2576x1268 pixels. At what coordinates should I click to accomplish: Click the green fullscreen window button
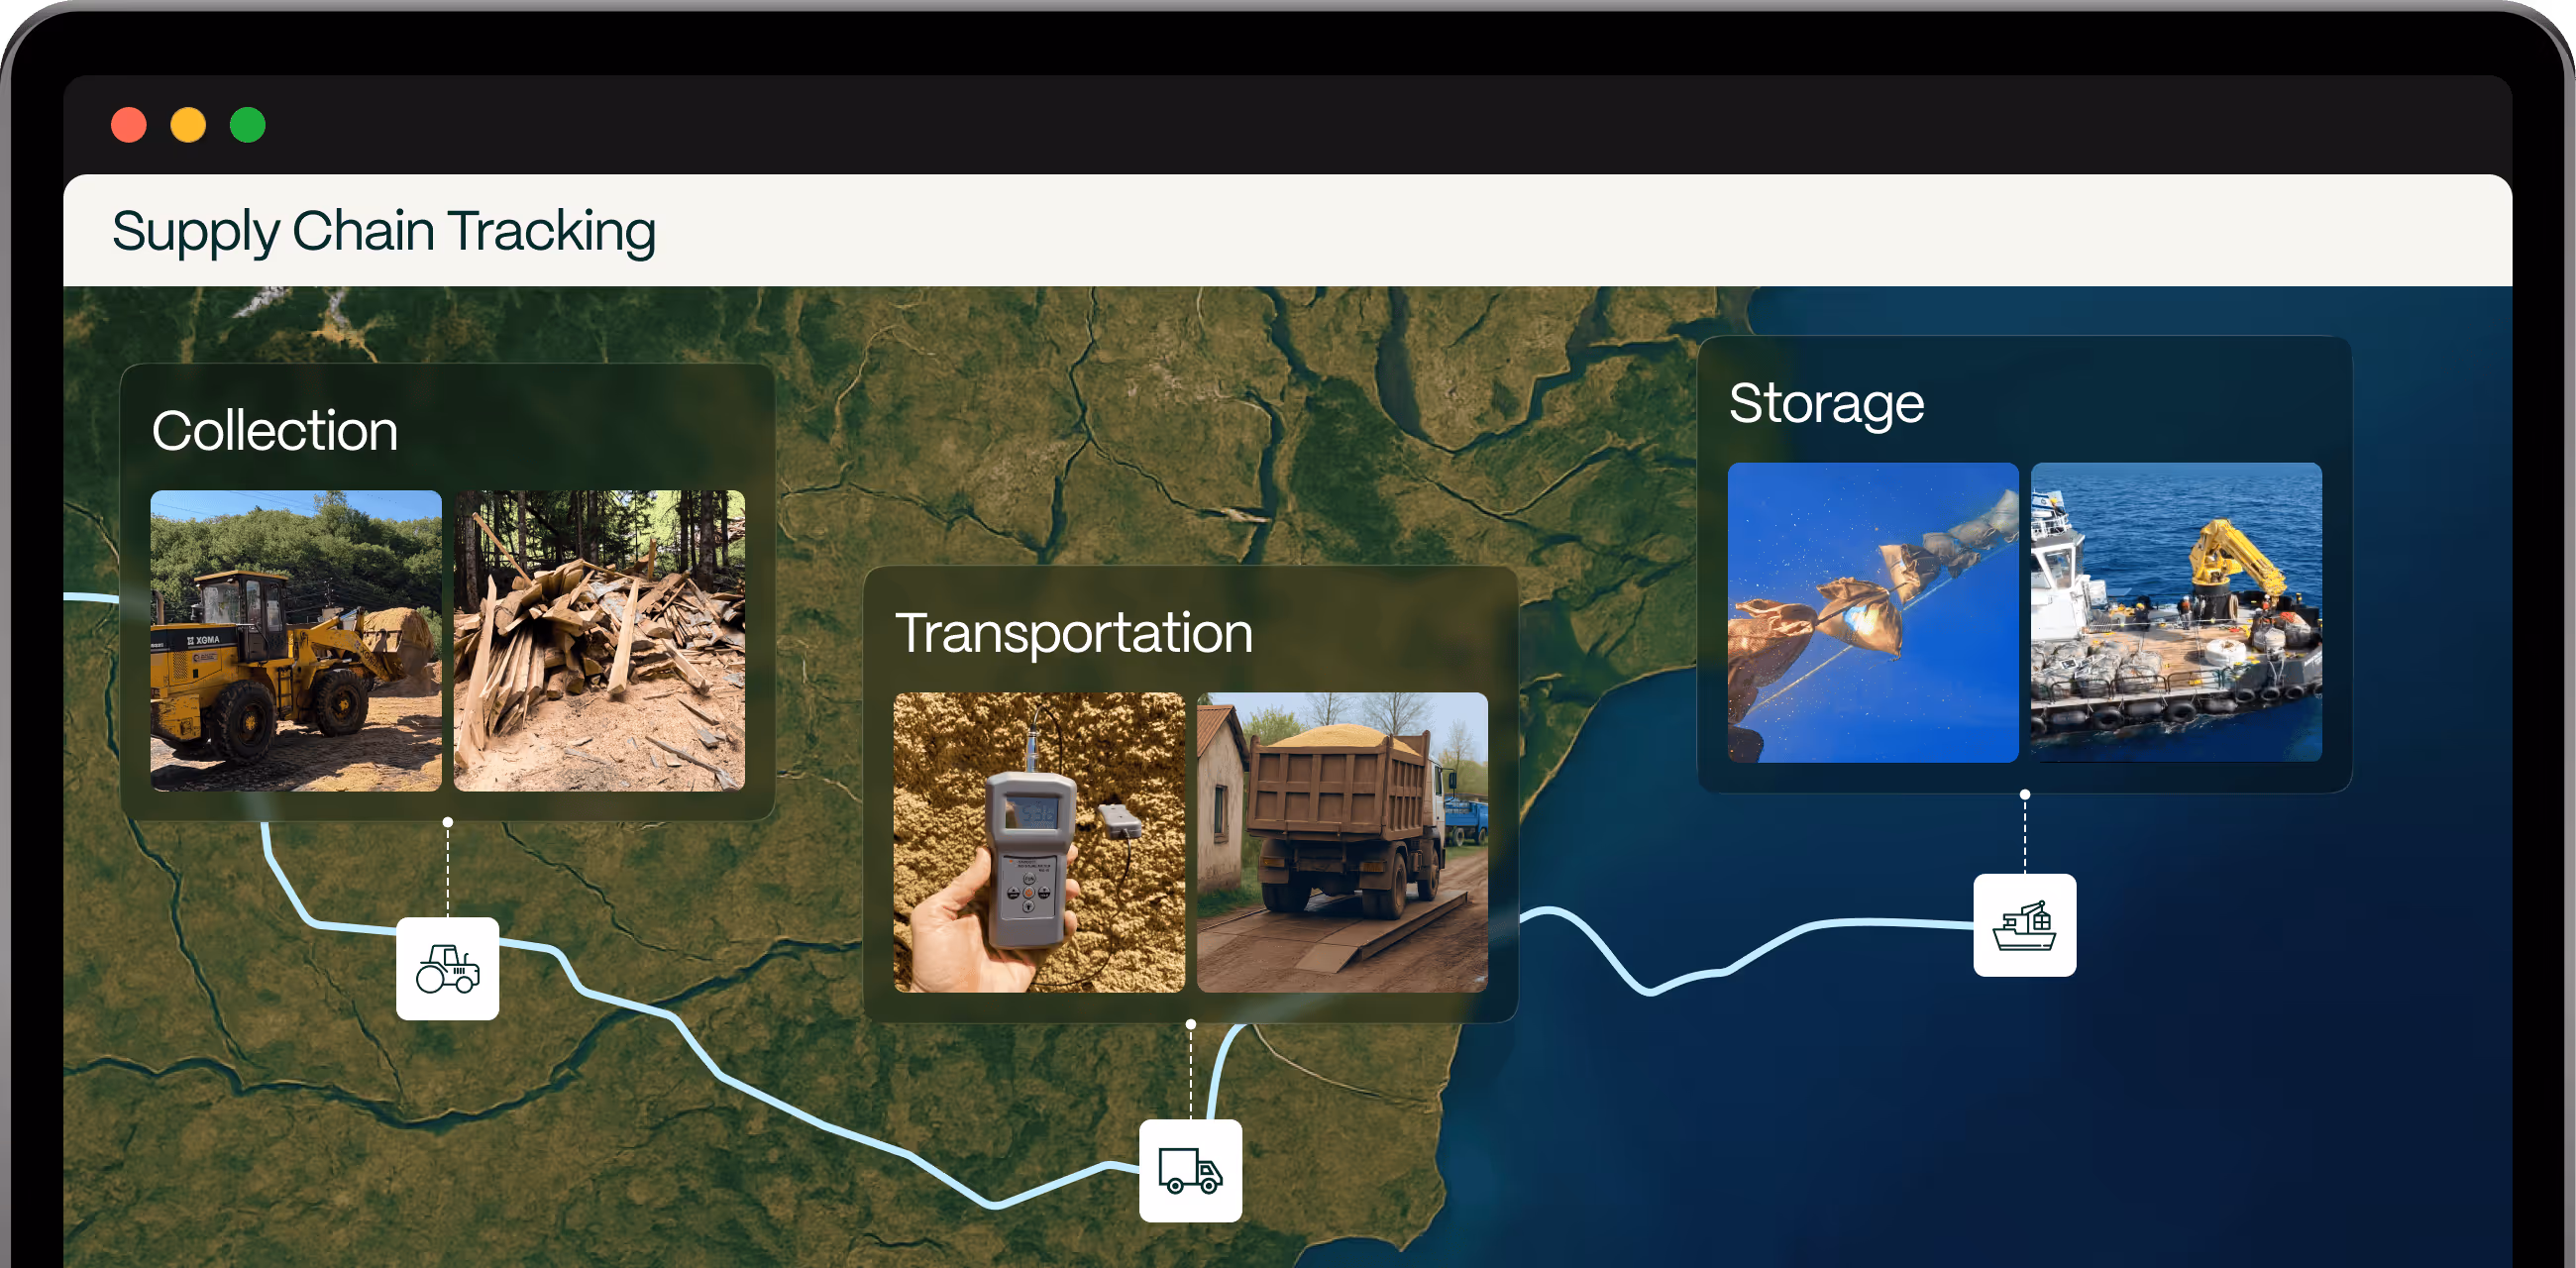[248, 125]
